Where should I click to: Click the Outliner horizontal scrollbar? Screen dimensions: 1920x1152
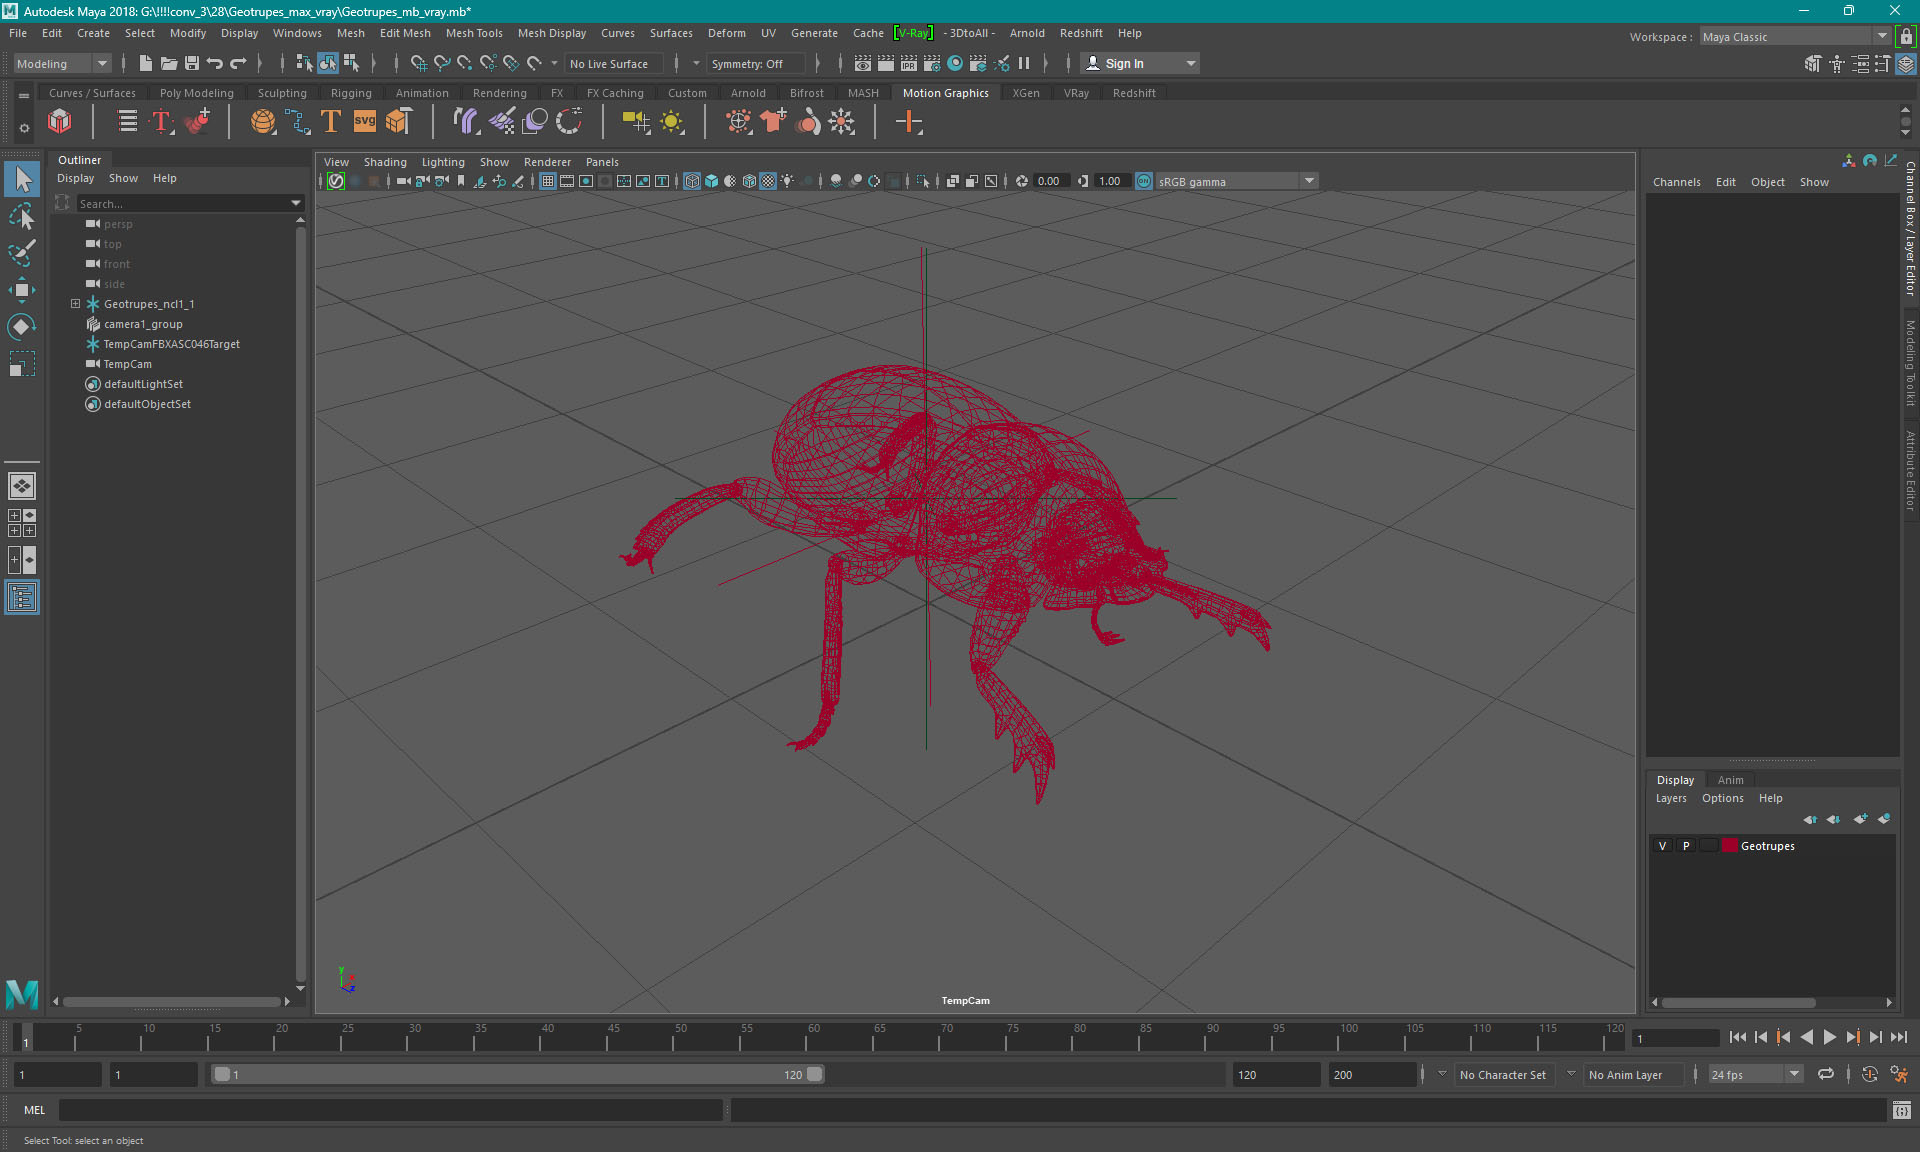point(171,1001)
